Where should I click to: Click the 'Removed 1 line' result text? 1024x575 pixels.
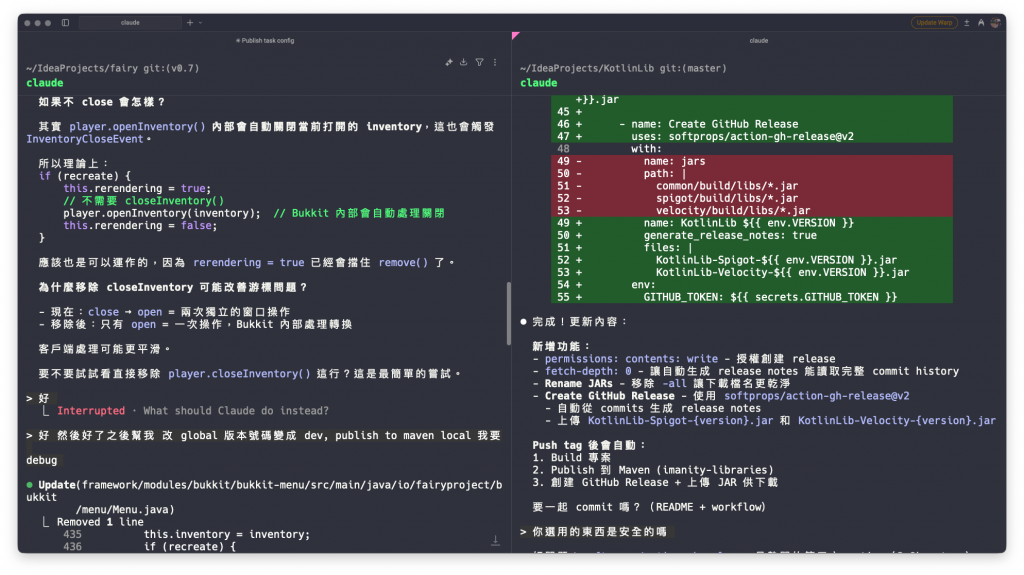[100, 522]
